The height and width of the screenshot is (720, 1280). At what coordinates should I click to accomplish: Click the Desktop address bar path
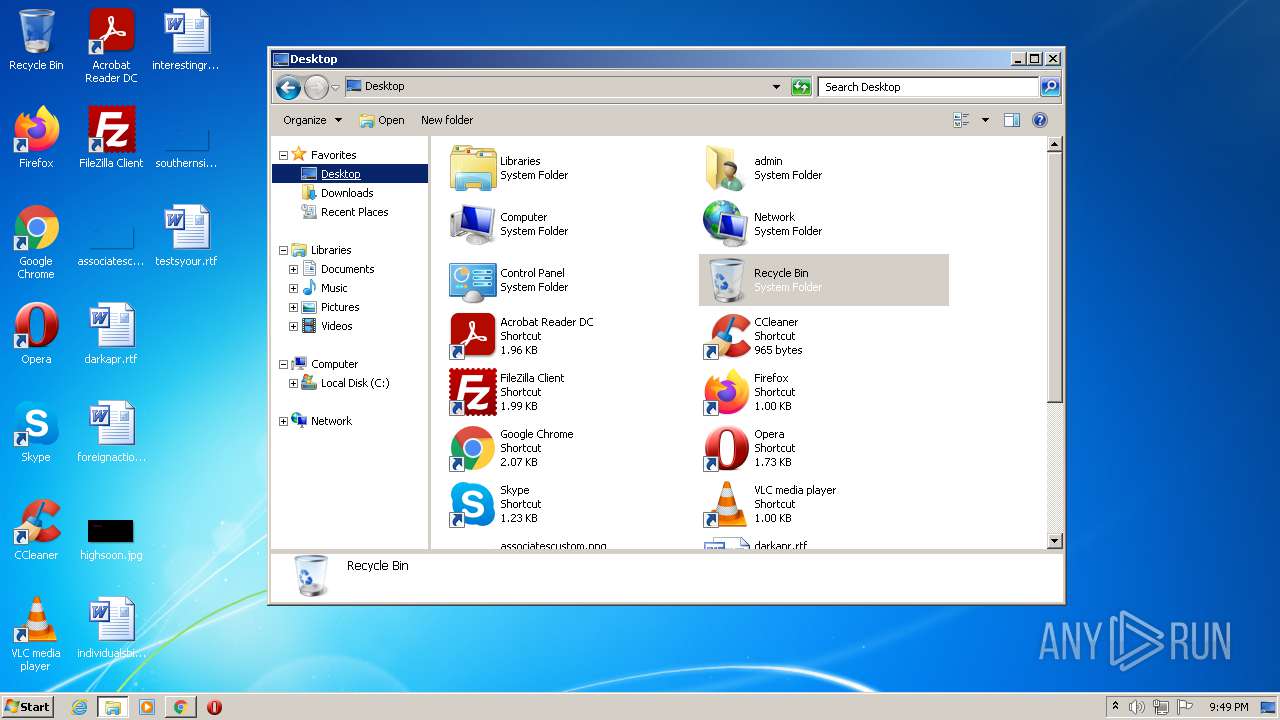tap(384, 86)
